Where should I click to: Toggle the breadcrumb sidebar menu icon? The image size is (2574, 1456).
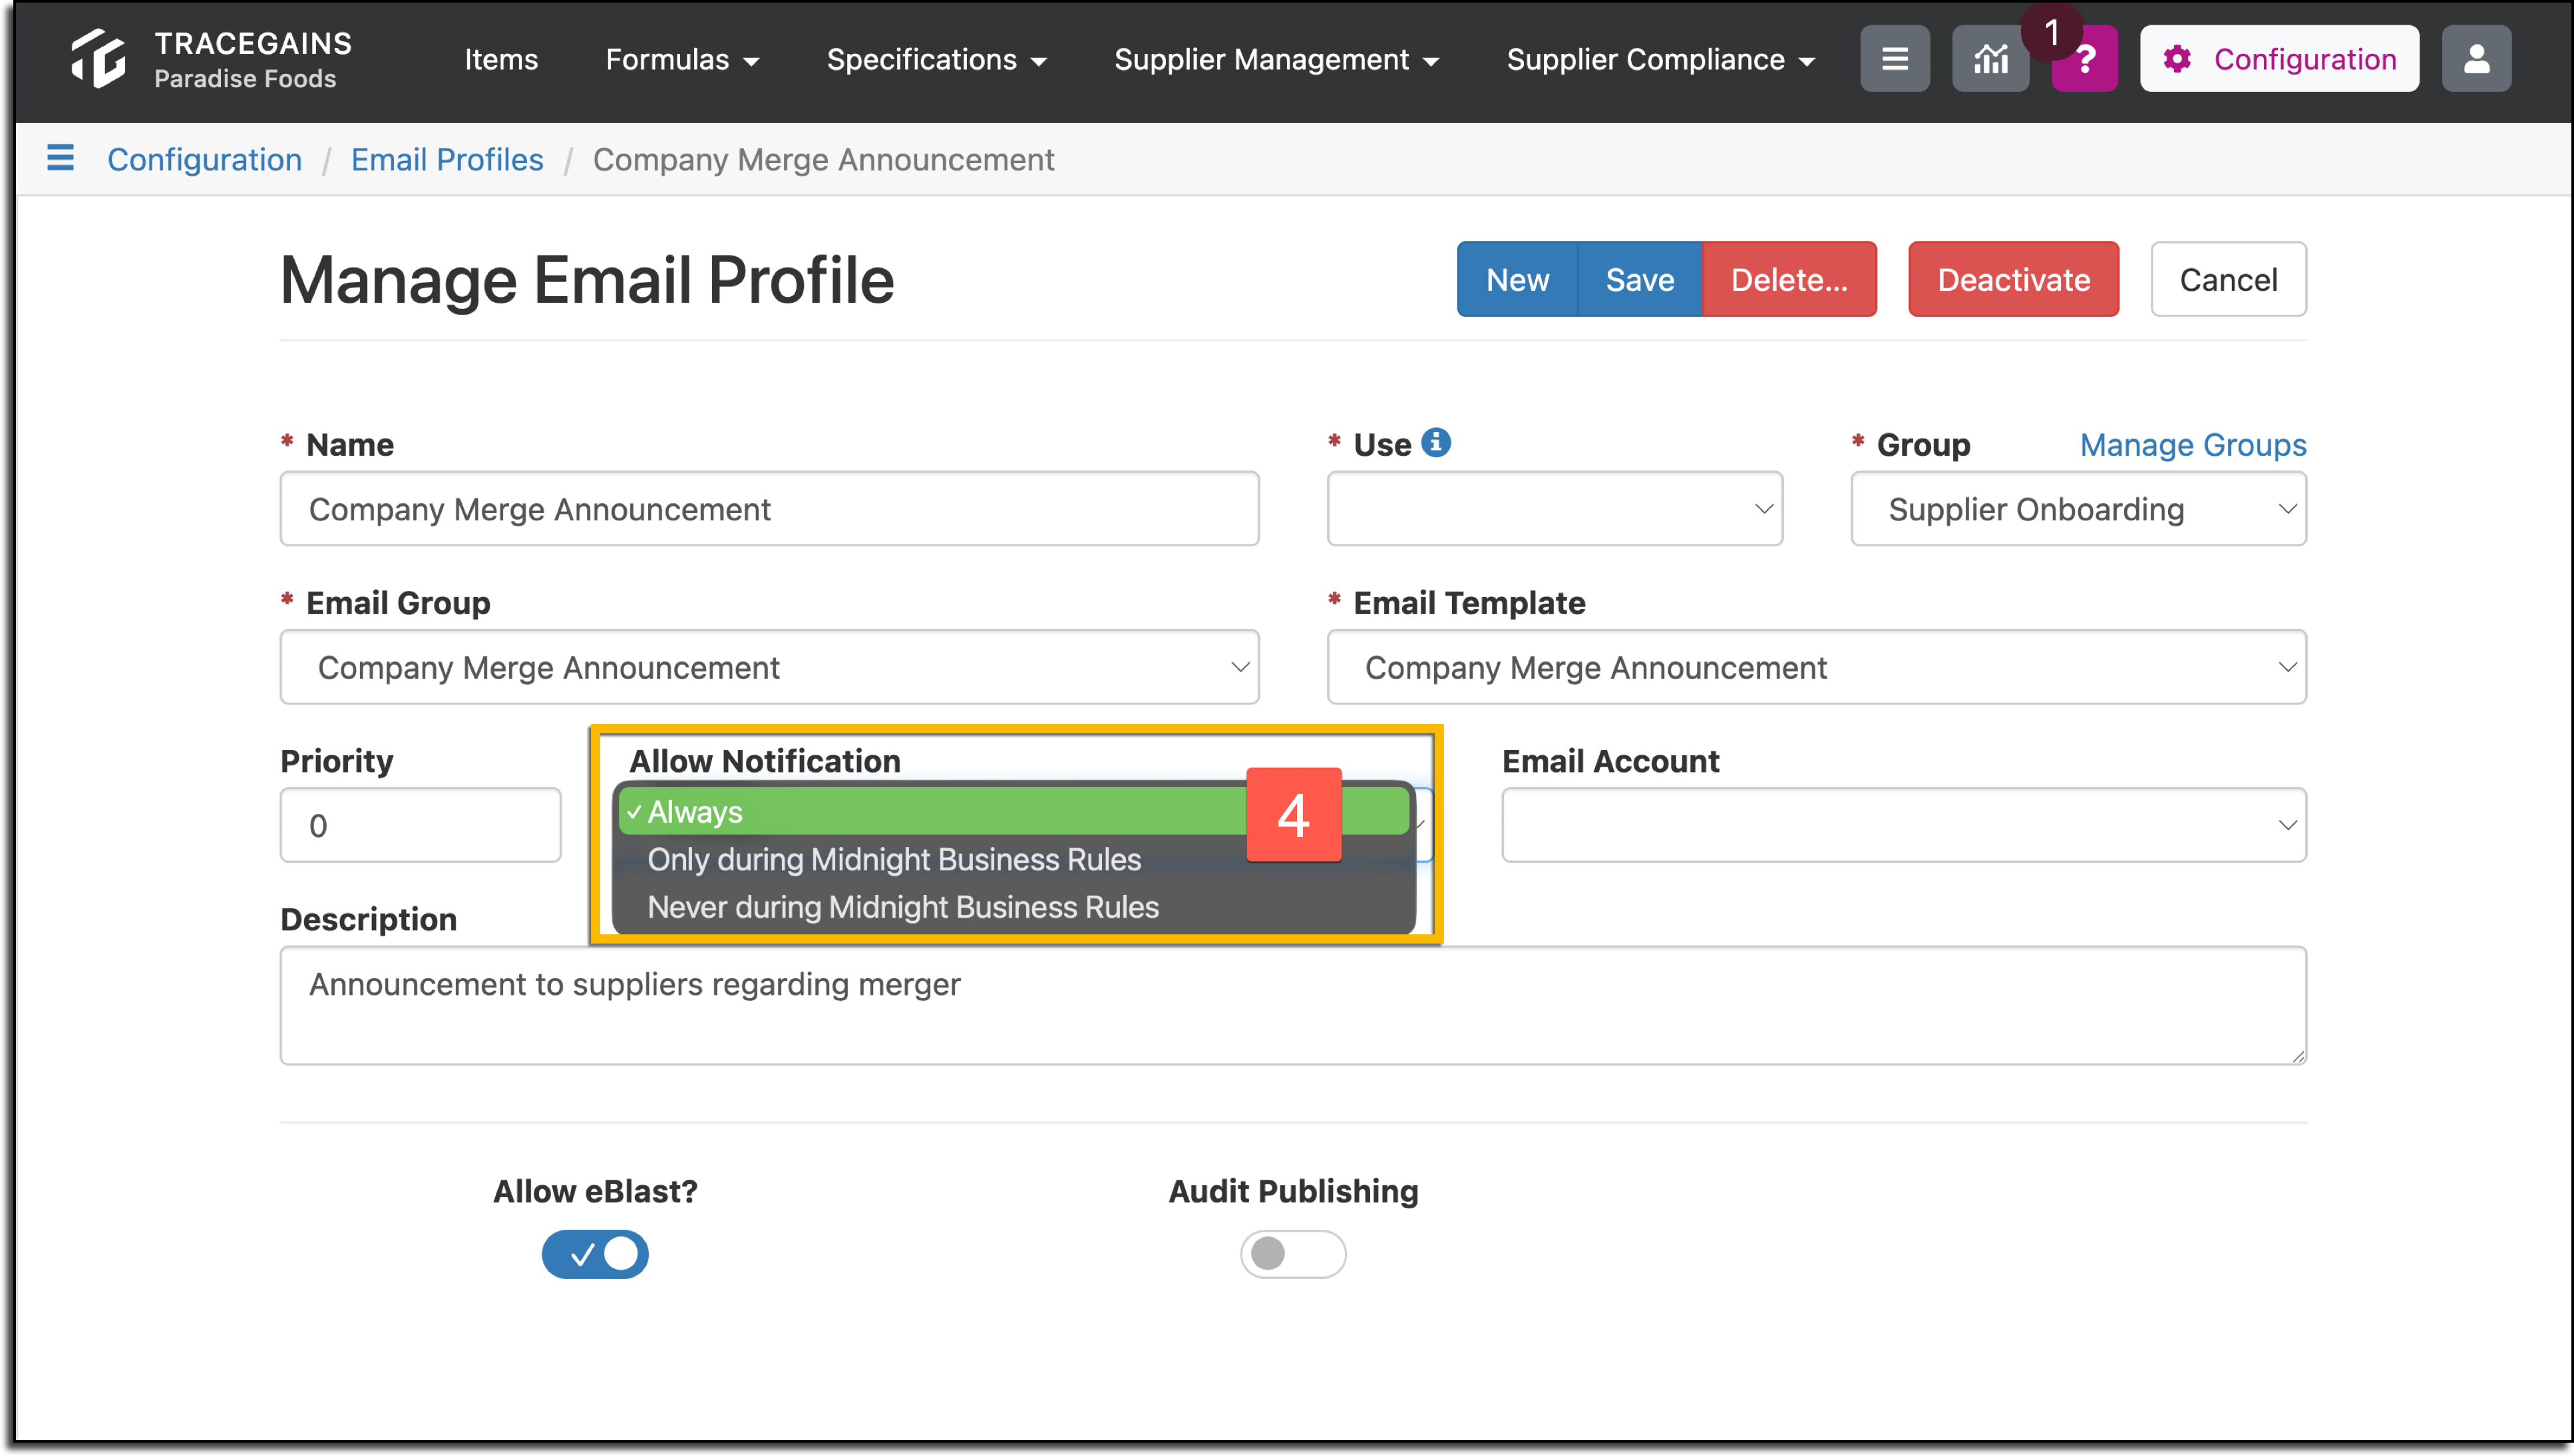(60, 158)
